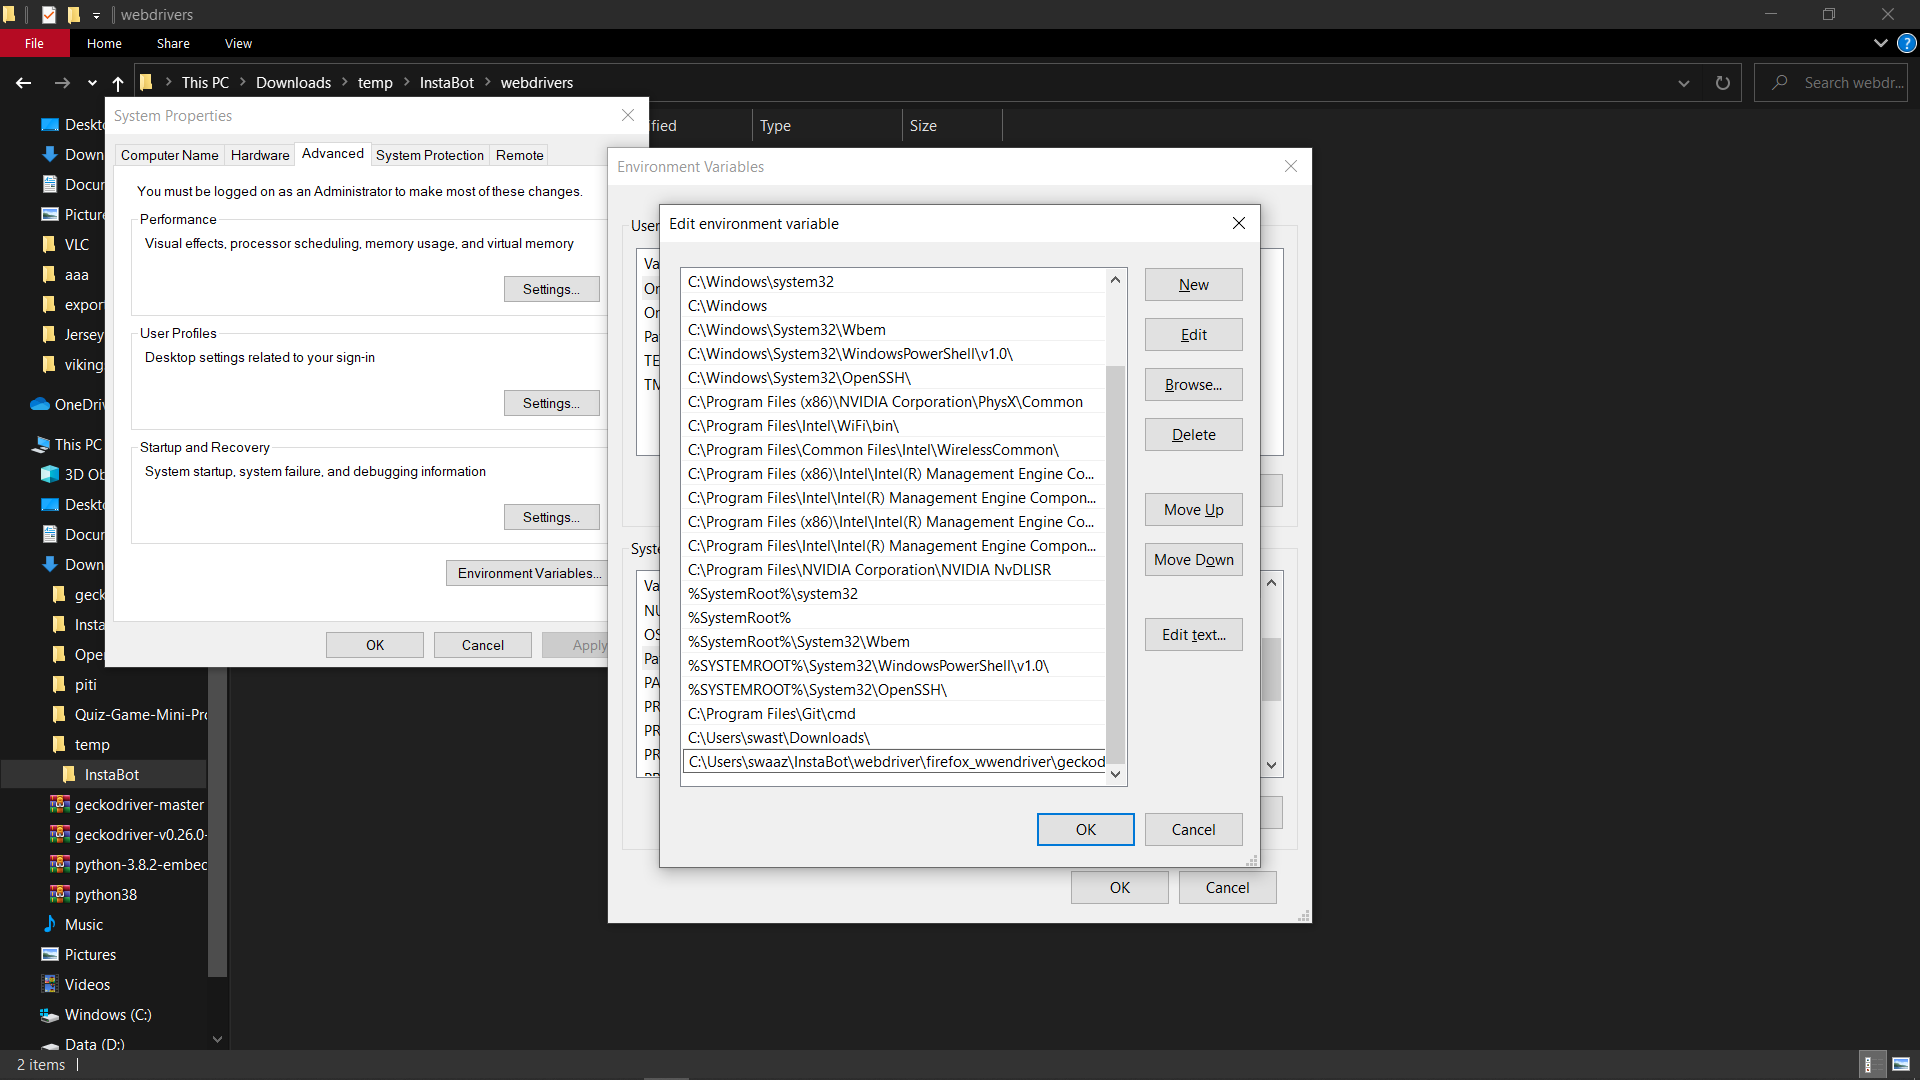Expand the address bar history dropdown
The width and height of the screenshot is (1920, 1080).
(x=1684, y=83)
